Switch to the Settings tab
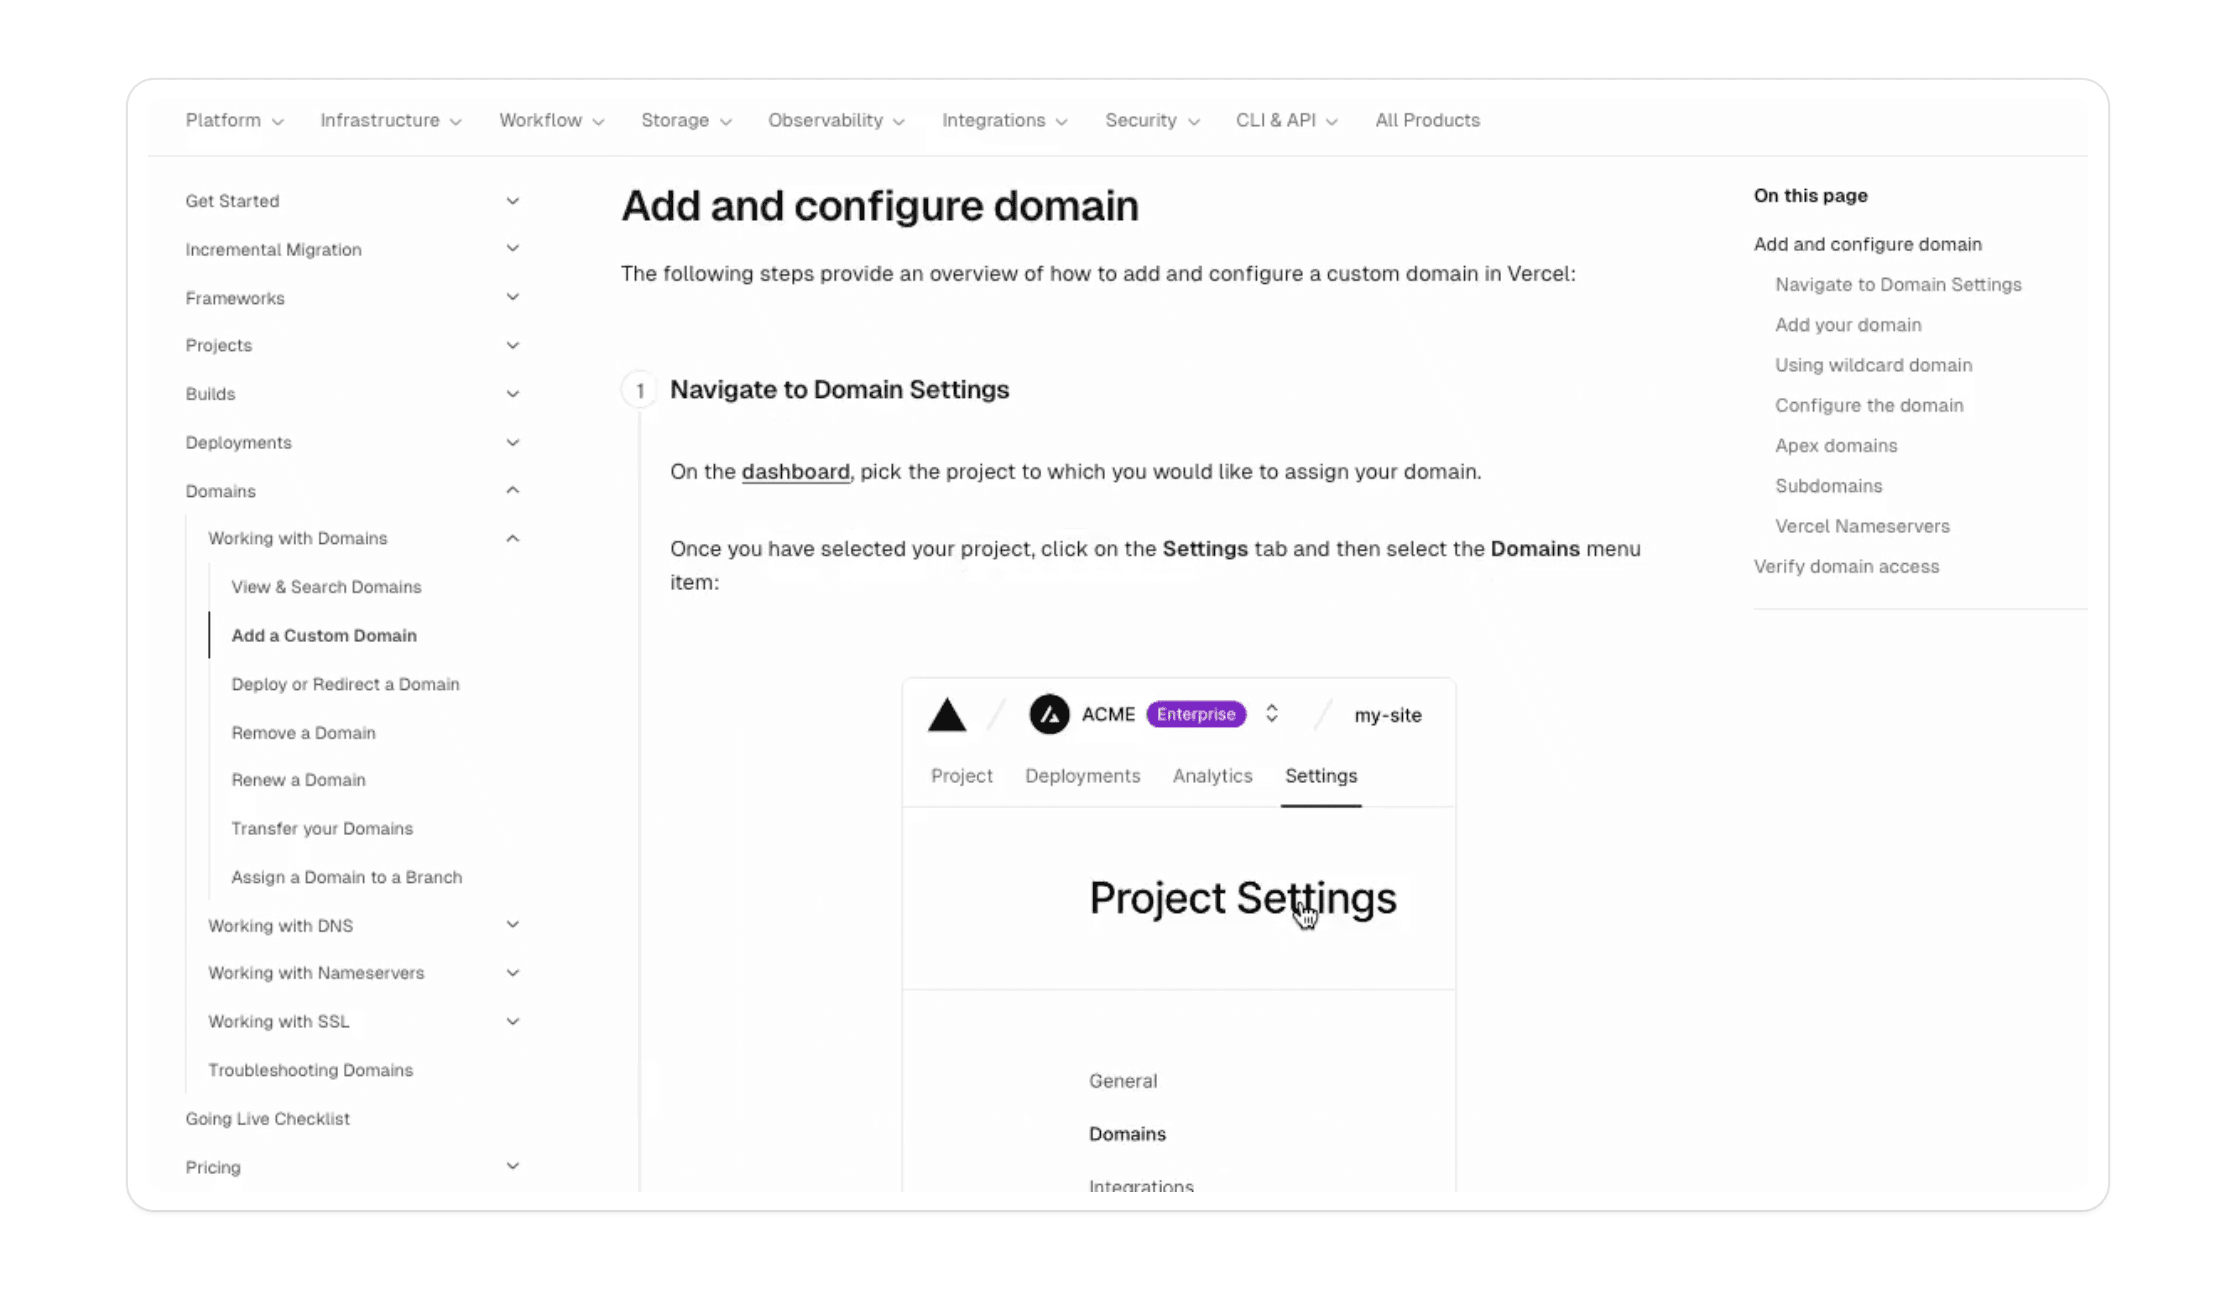This screenshot has width=2224, height=1292. [1320, 775]
